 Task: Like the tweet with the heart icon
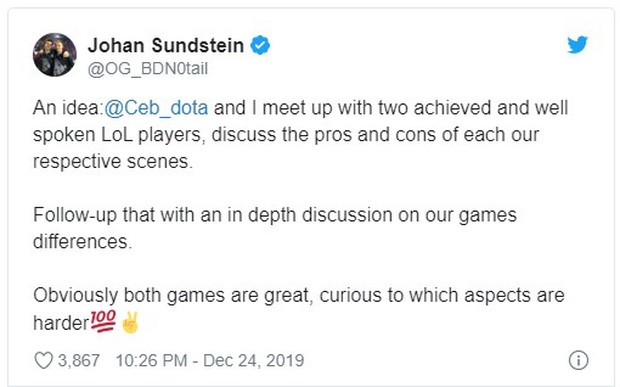point(43,361)
